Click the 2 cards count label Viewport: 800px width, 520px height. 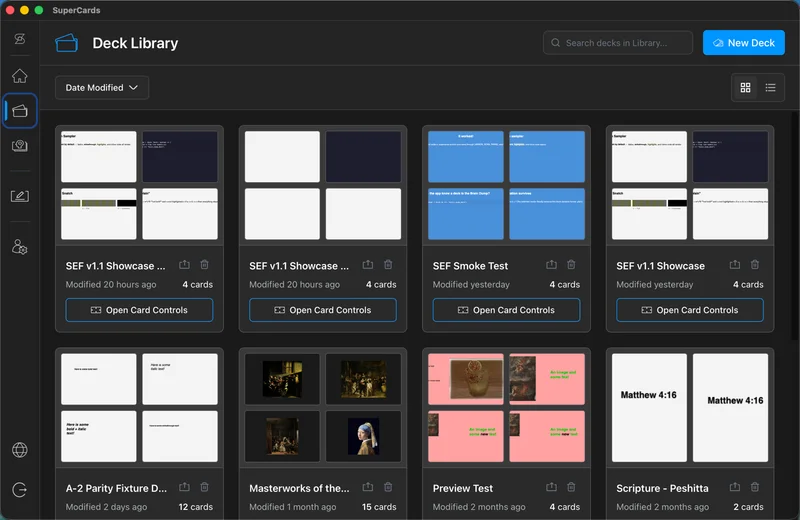(x=748, y=507)
